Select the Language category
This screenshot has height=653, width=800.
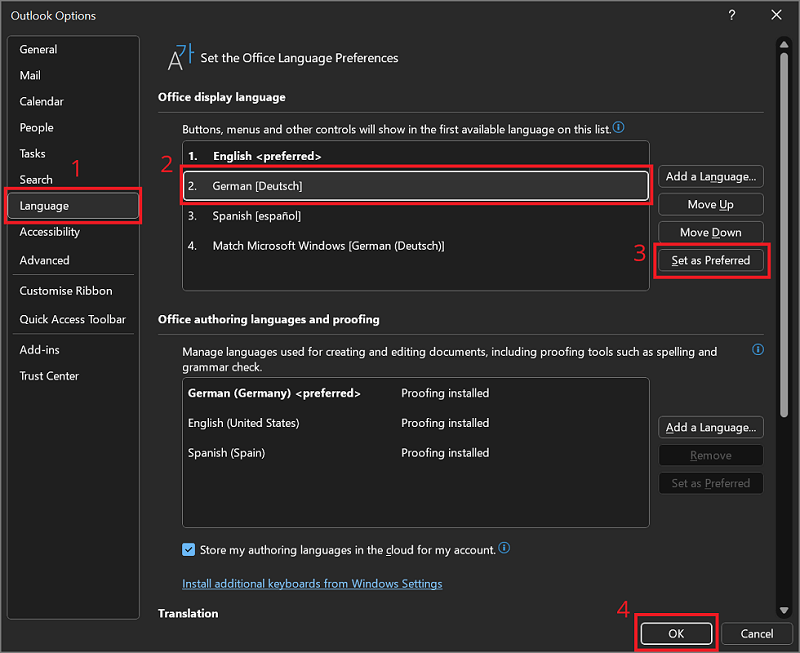73,206
